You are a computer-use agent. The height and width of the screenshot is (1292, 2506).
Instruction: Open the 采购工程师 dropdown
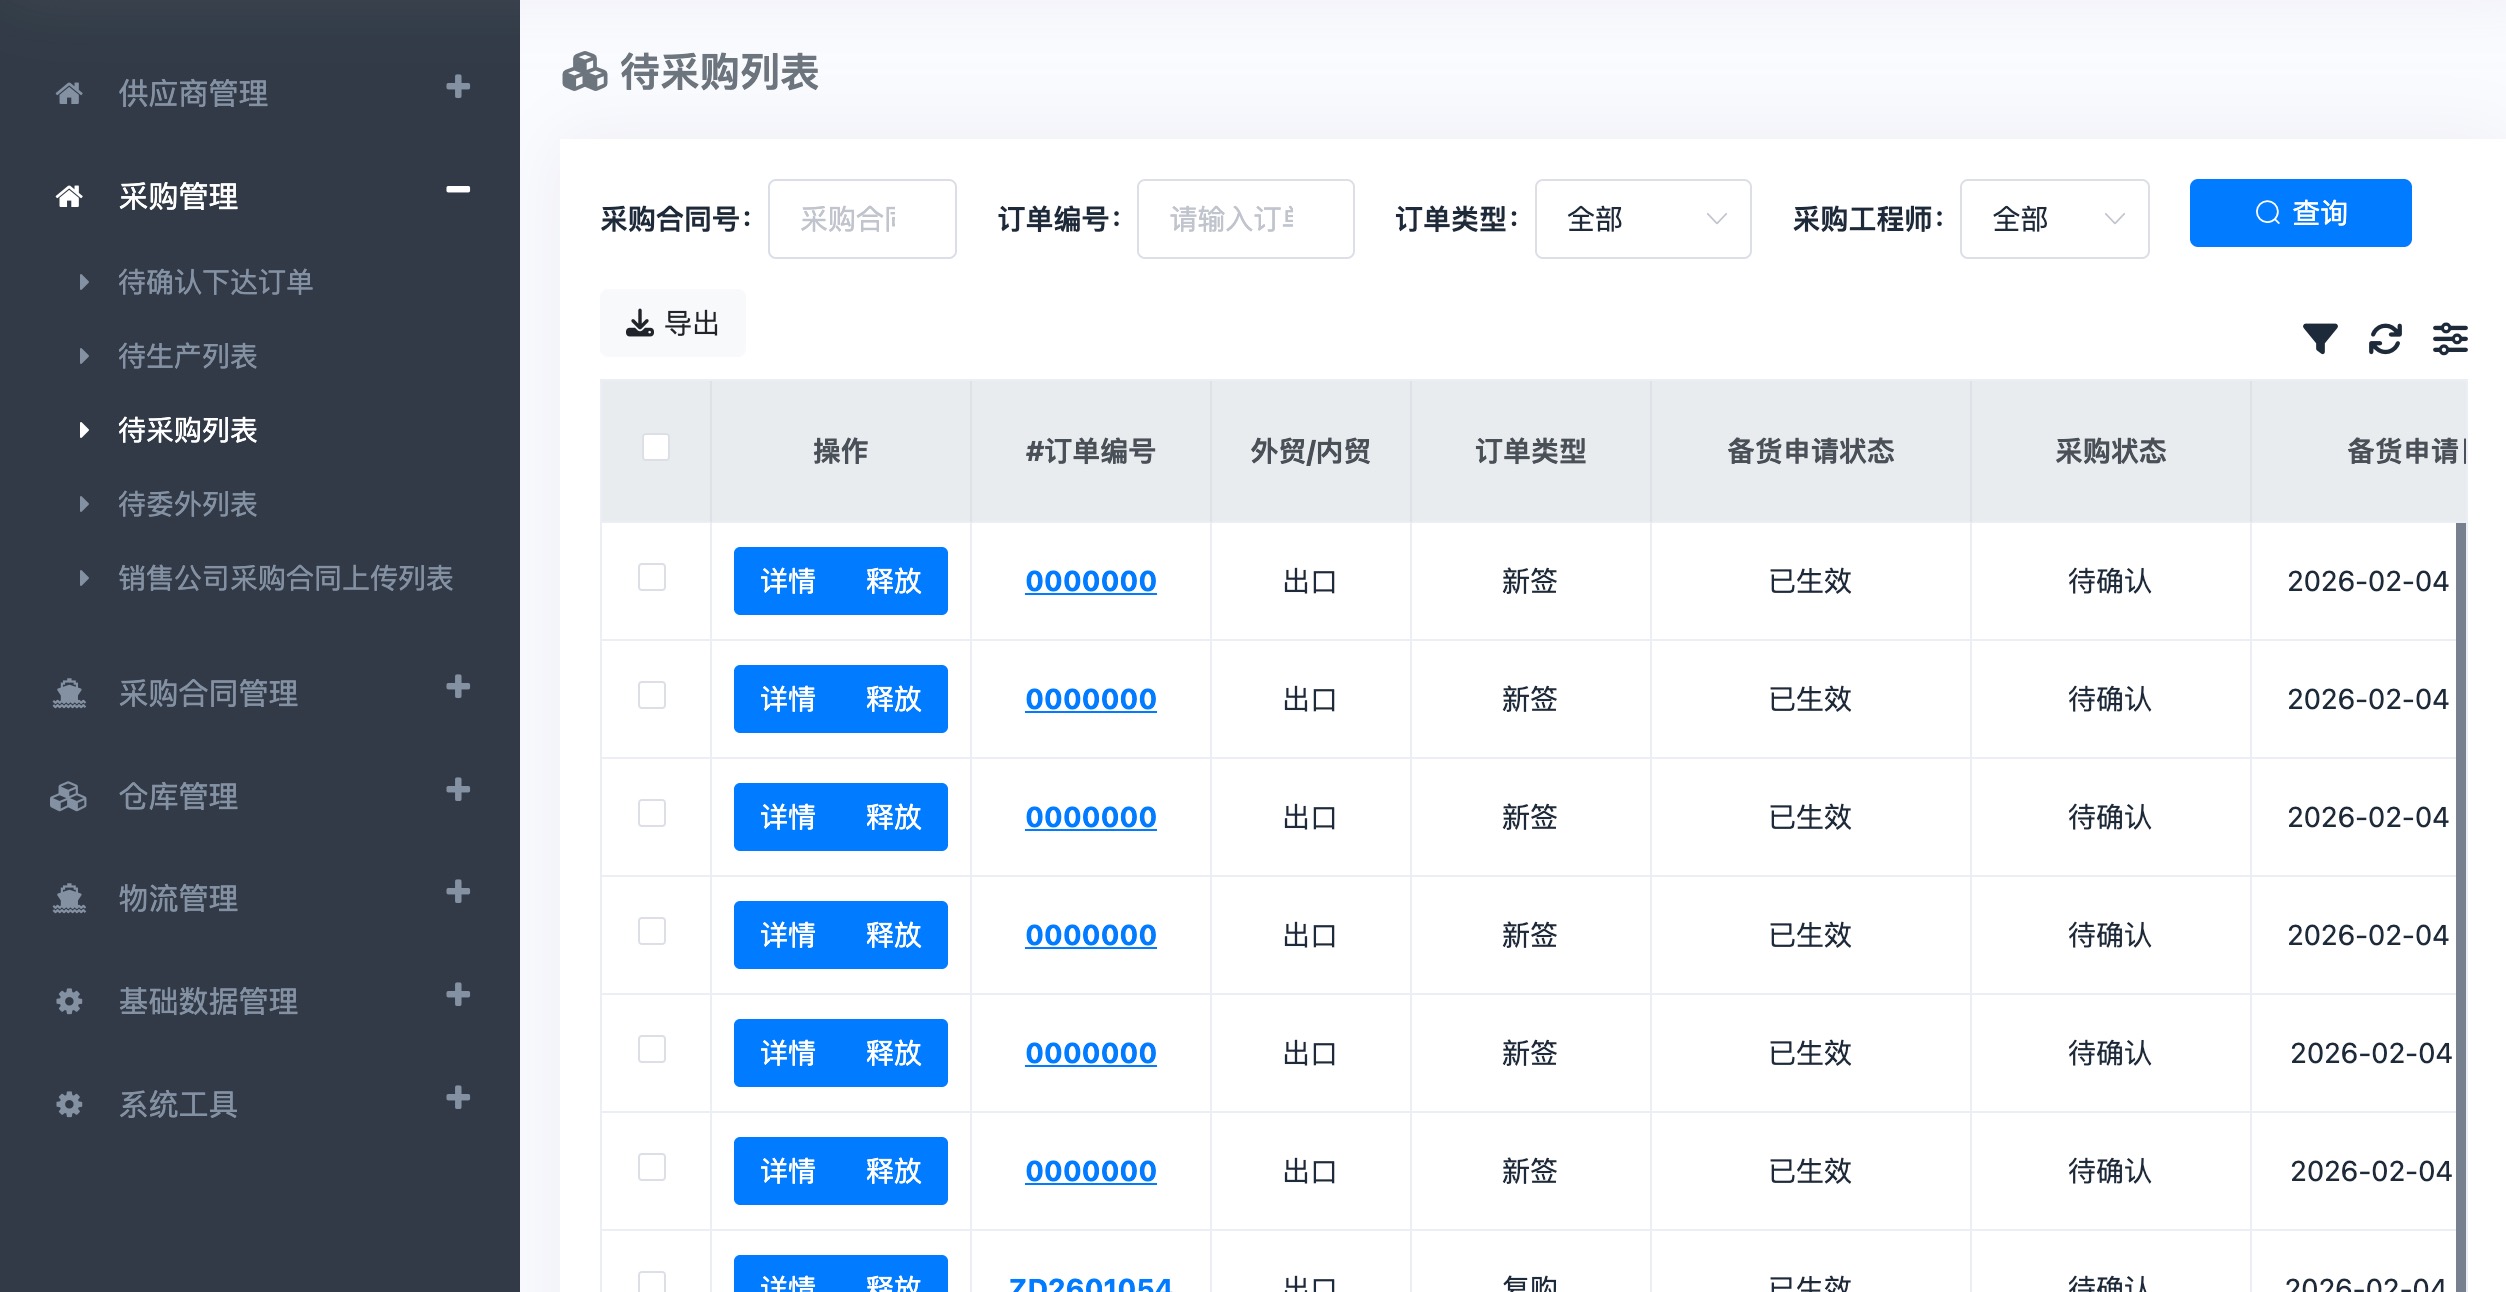tap(2053, 219)
